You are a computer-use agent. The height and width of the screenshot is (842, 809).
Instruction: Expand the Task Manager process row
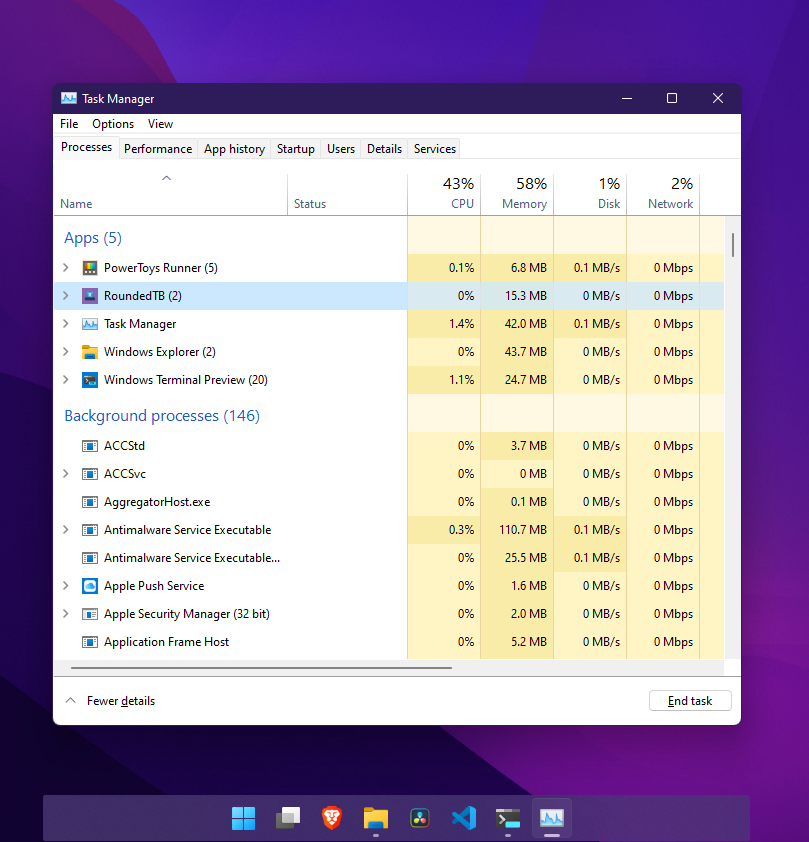pyautogui.click(x=65, y=323)
